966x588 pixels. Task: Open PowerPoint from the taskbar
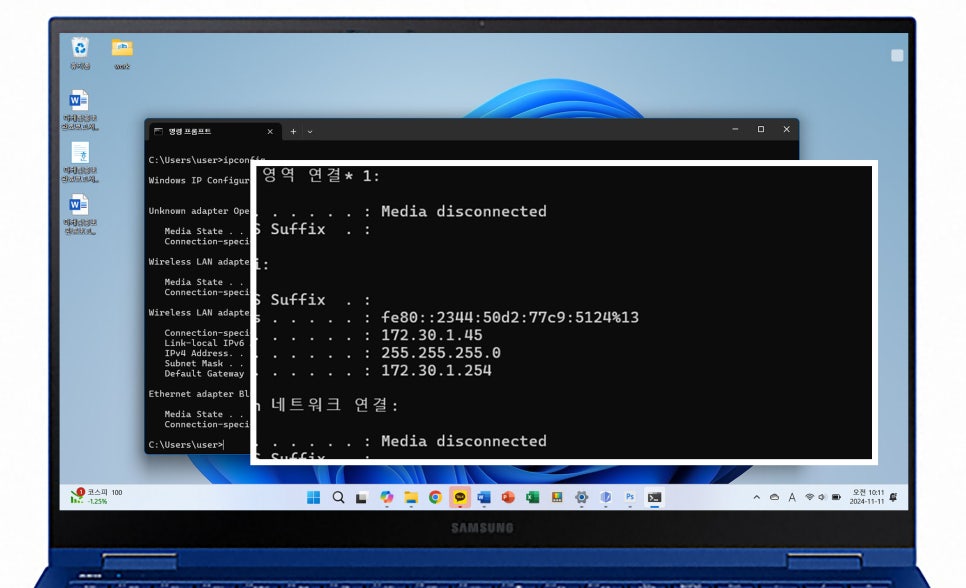point(508,497)
